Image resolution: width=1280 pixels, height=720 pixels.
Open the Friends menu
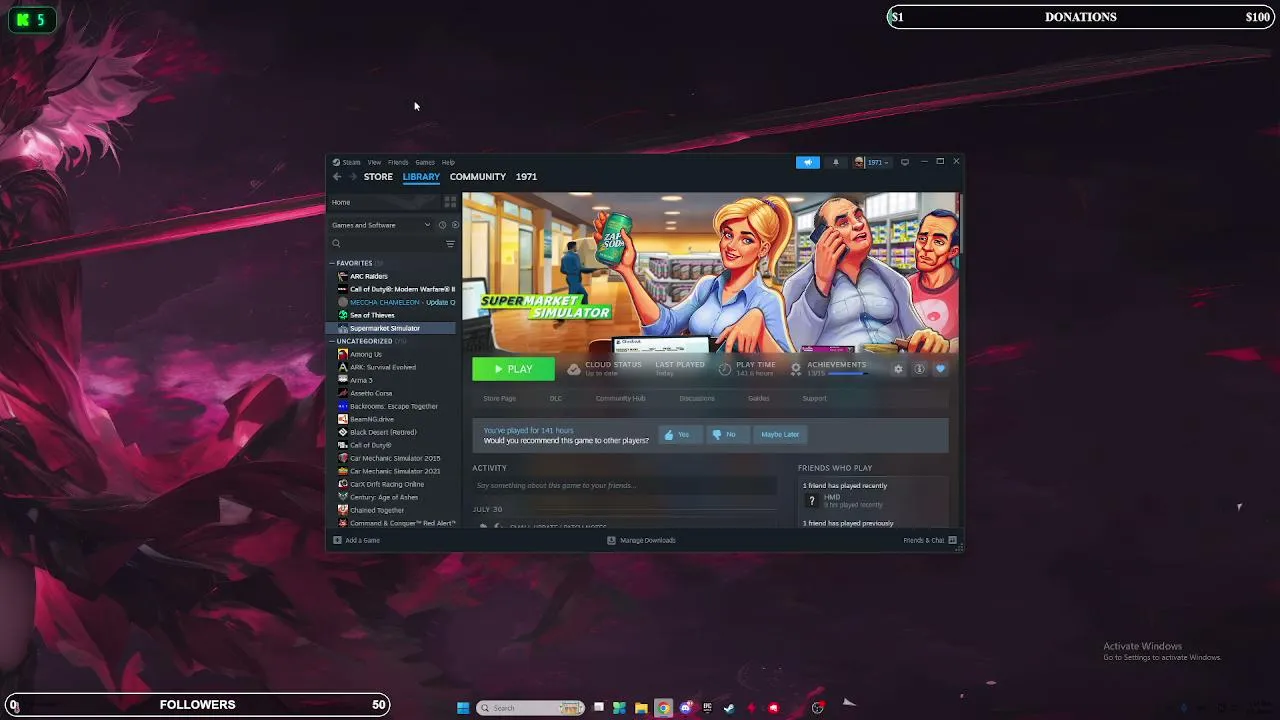click(x=398, y=162)
